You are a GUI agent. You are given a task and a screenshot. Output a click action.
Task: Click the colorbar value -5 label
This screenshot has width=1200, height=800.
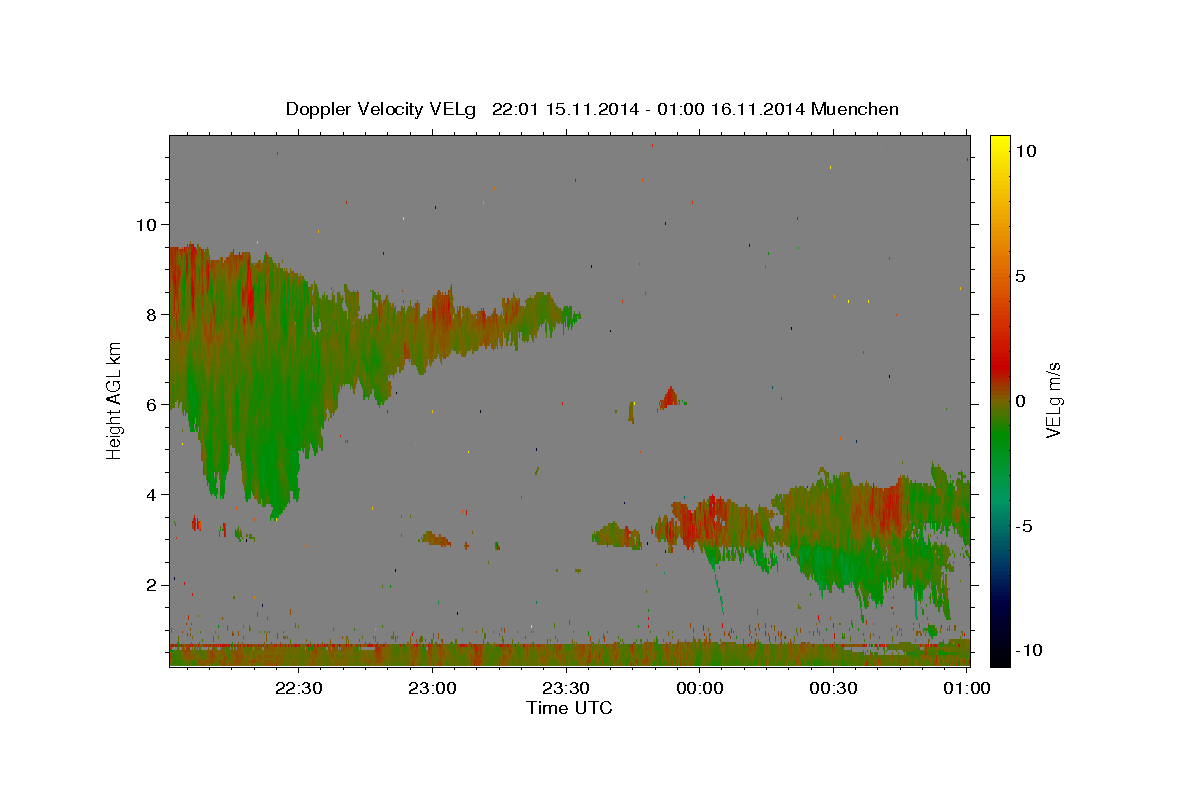1024,525
